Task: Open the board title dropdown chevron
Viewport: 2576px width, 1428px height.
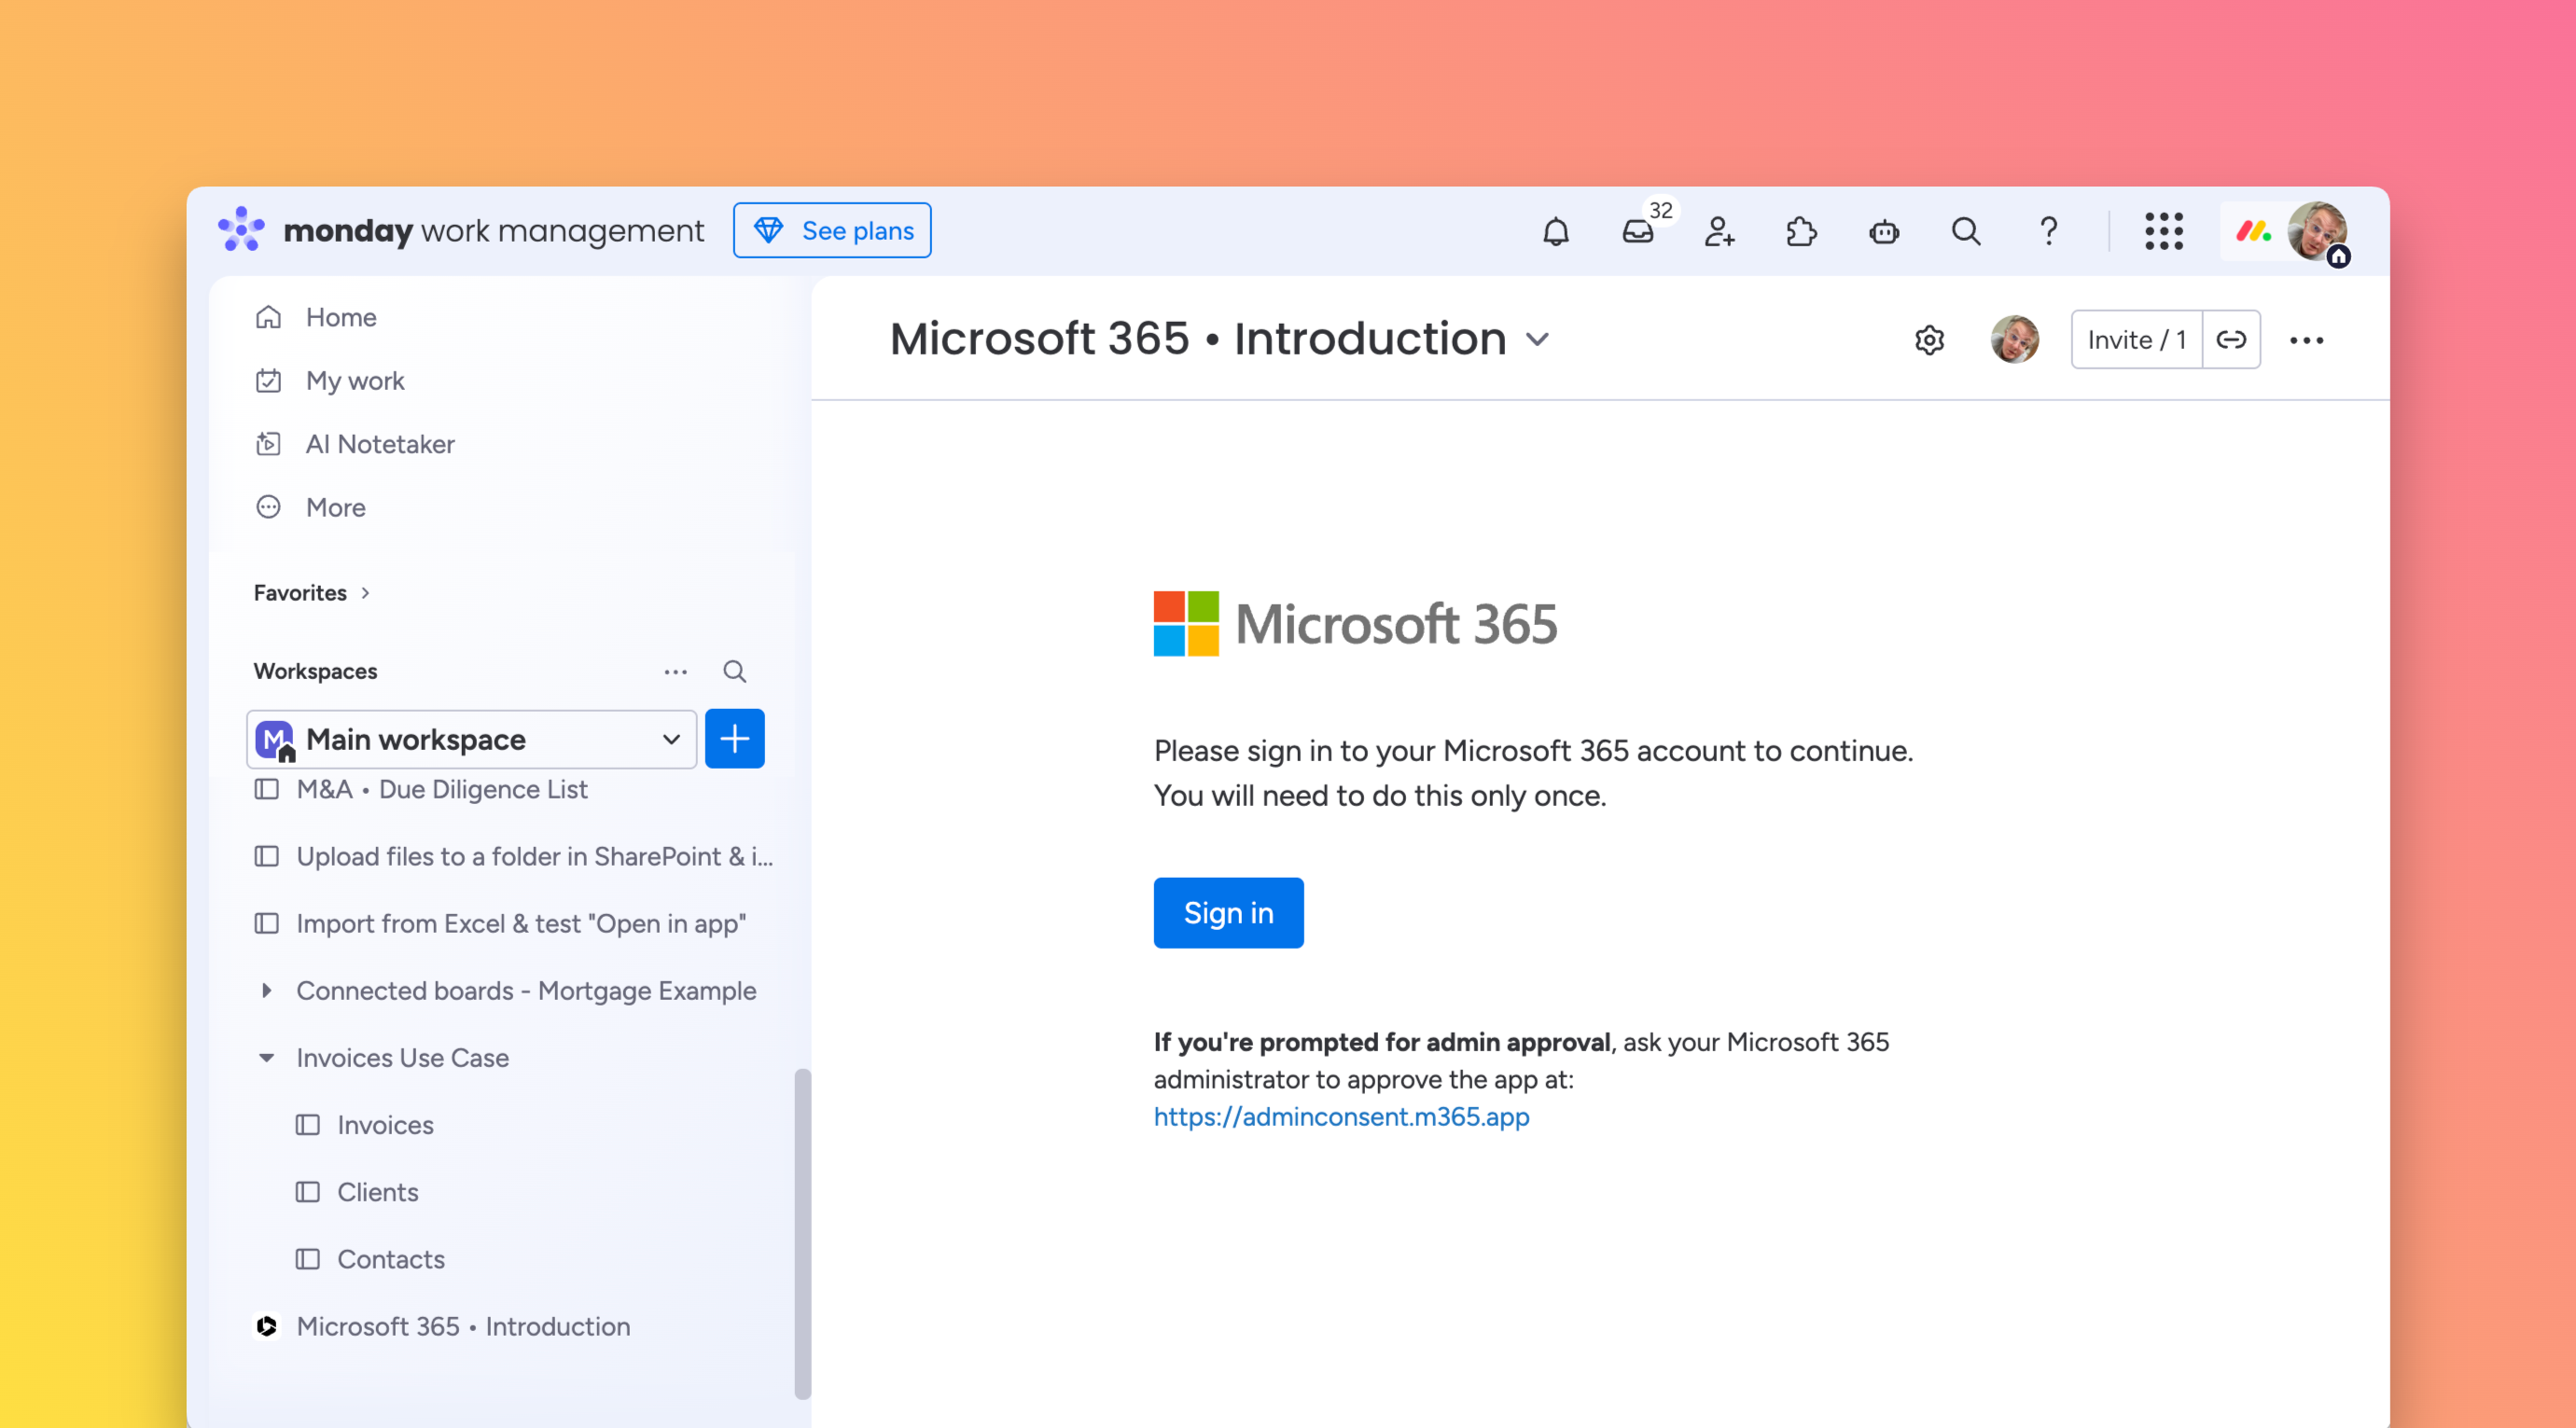Action: click(x=1538, y=340)
